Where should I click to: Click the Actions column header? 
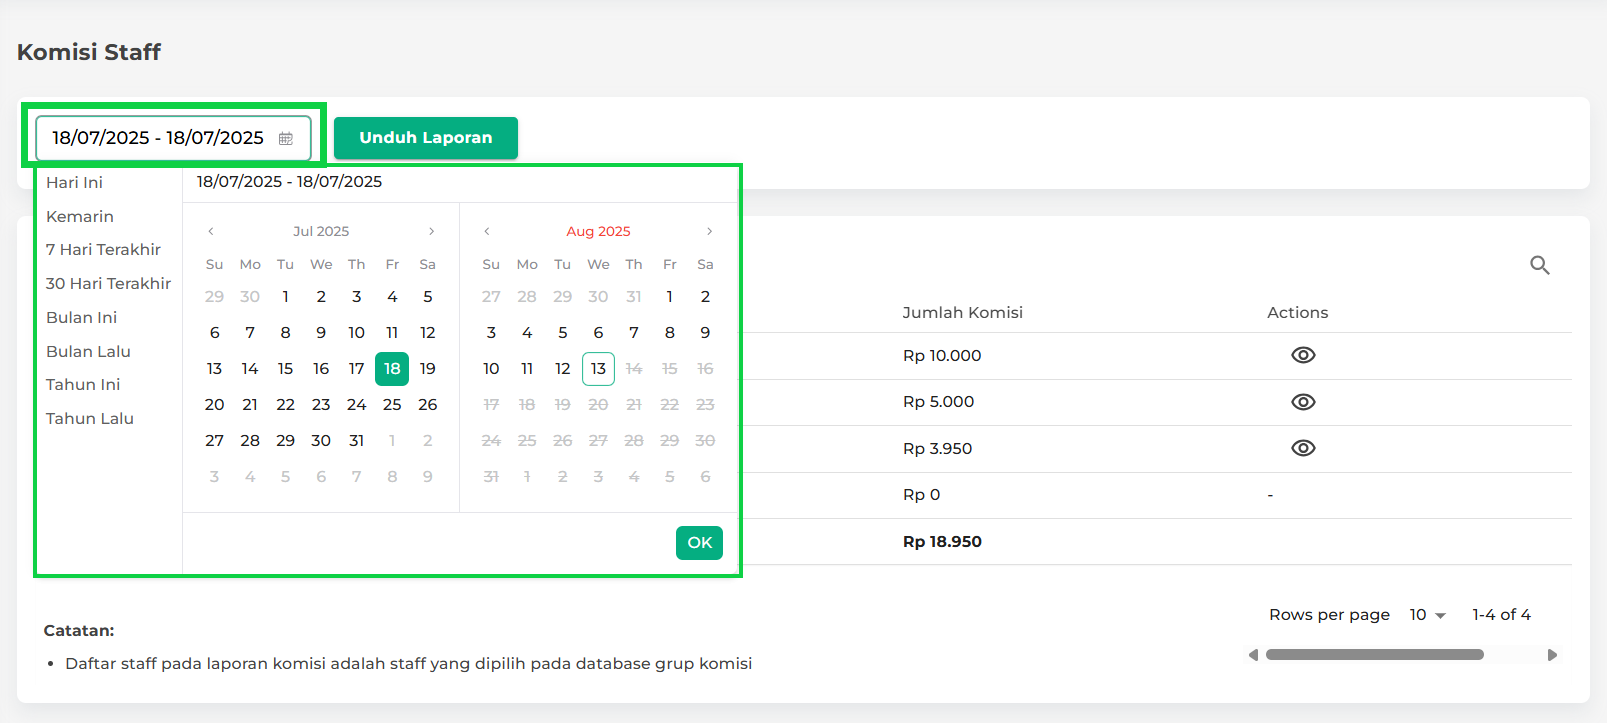click(x=1298, y=313)
